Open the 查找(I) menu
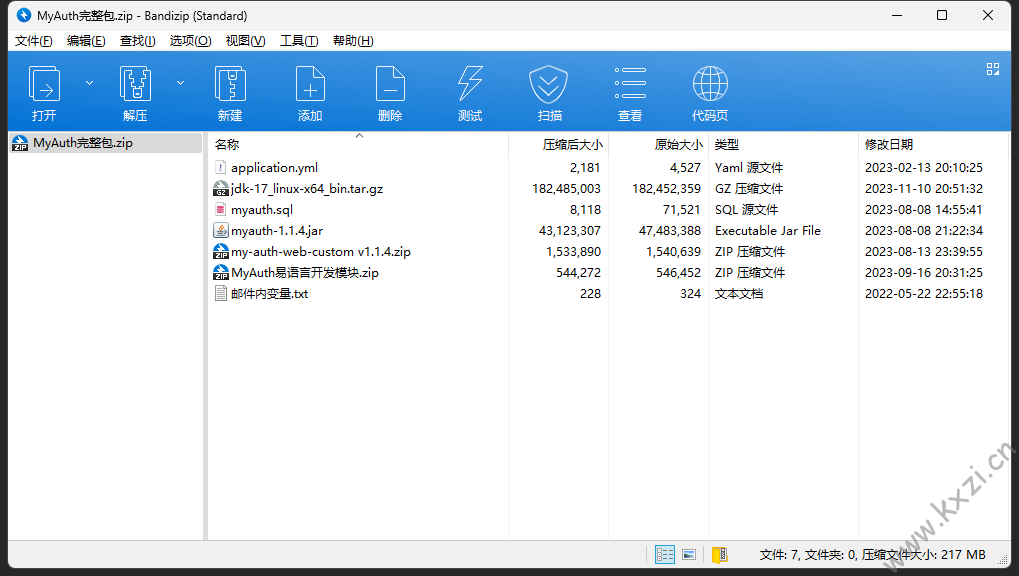 pyautogui.click(x=138, y=41)
